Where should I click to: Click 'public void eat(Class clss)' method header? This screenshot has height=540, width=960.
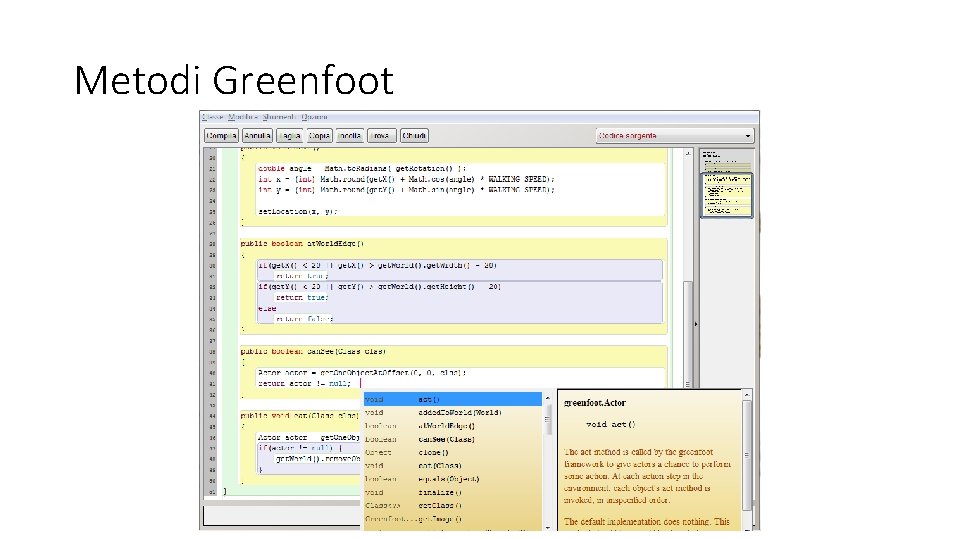coord(299,416)
